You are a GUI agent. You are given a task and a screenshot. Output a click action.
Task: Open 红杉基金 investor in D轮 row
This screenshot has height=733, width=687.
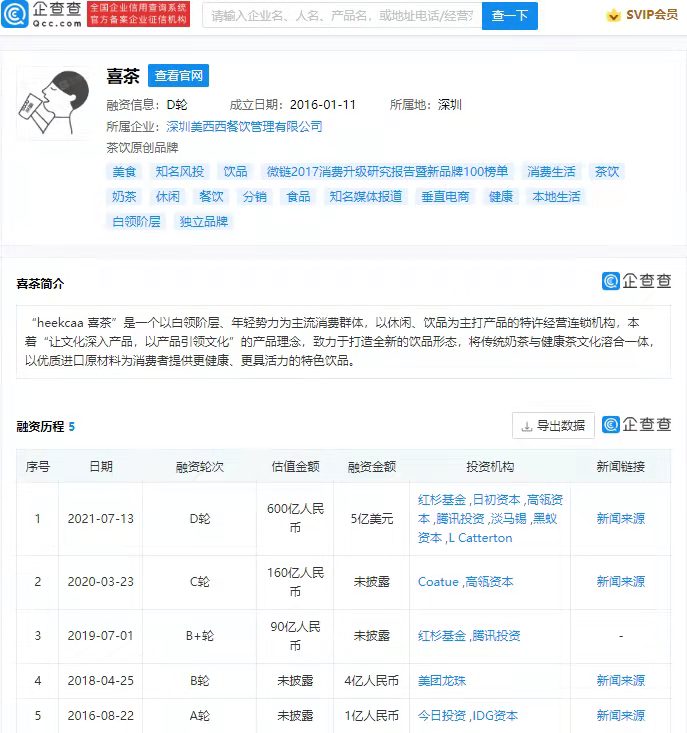[x=442, y=500]
